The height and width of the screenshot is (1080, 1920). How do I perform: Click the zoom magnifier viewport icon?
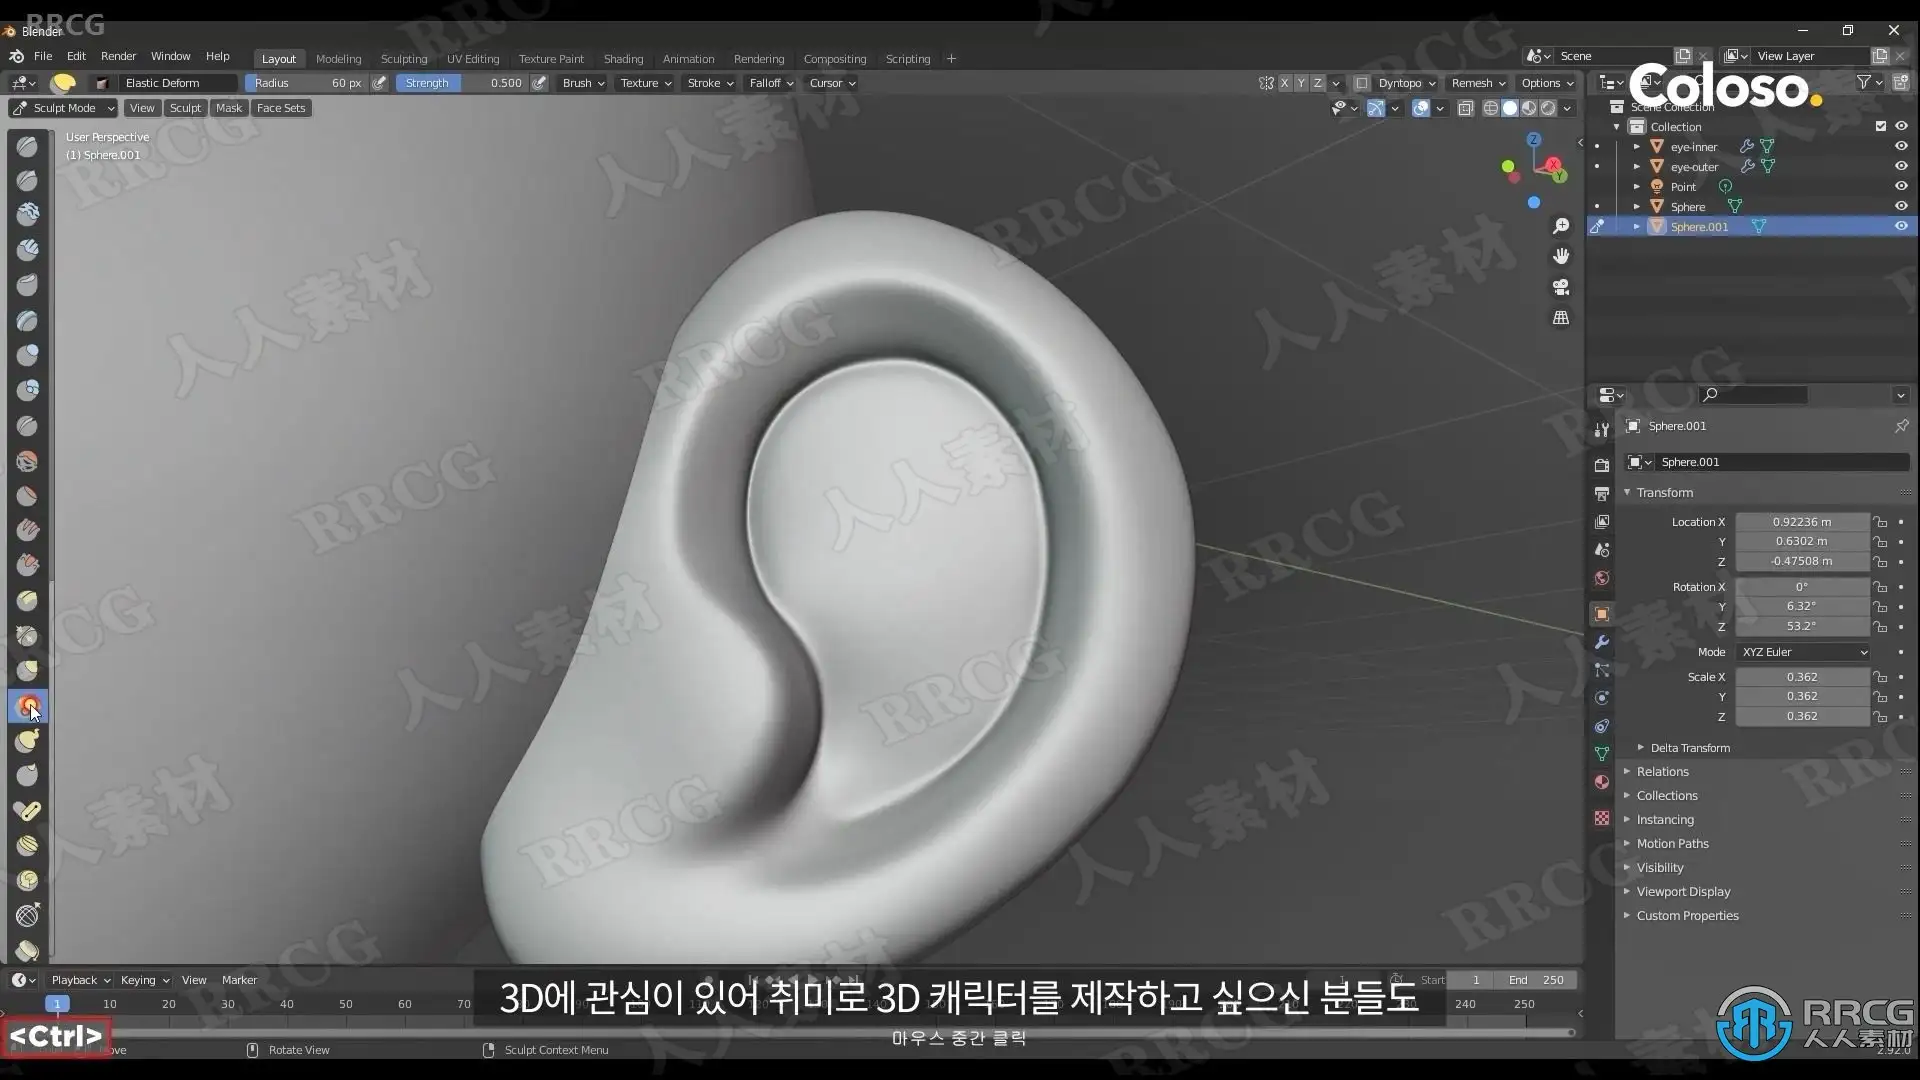pos(1560,226)
